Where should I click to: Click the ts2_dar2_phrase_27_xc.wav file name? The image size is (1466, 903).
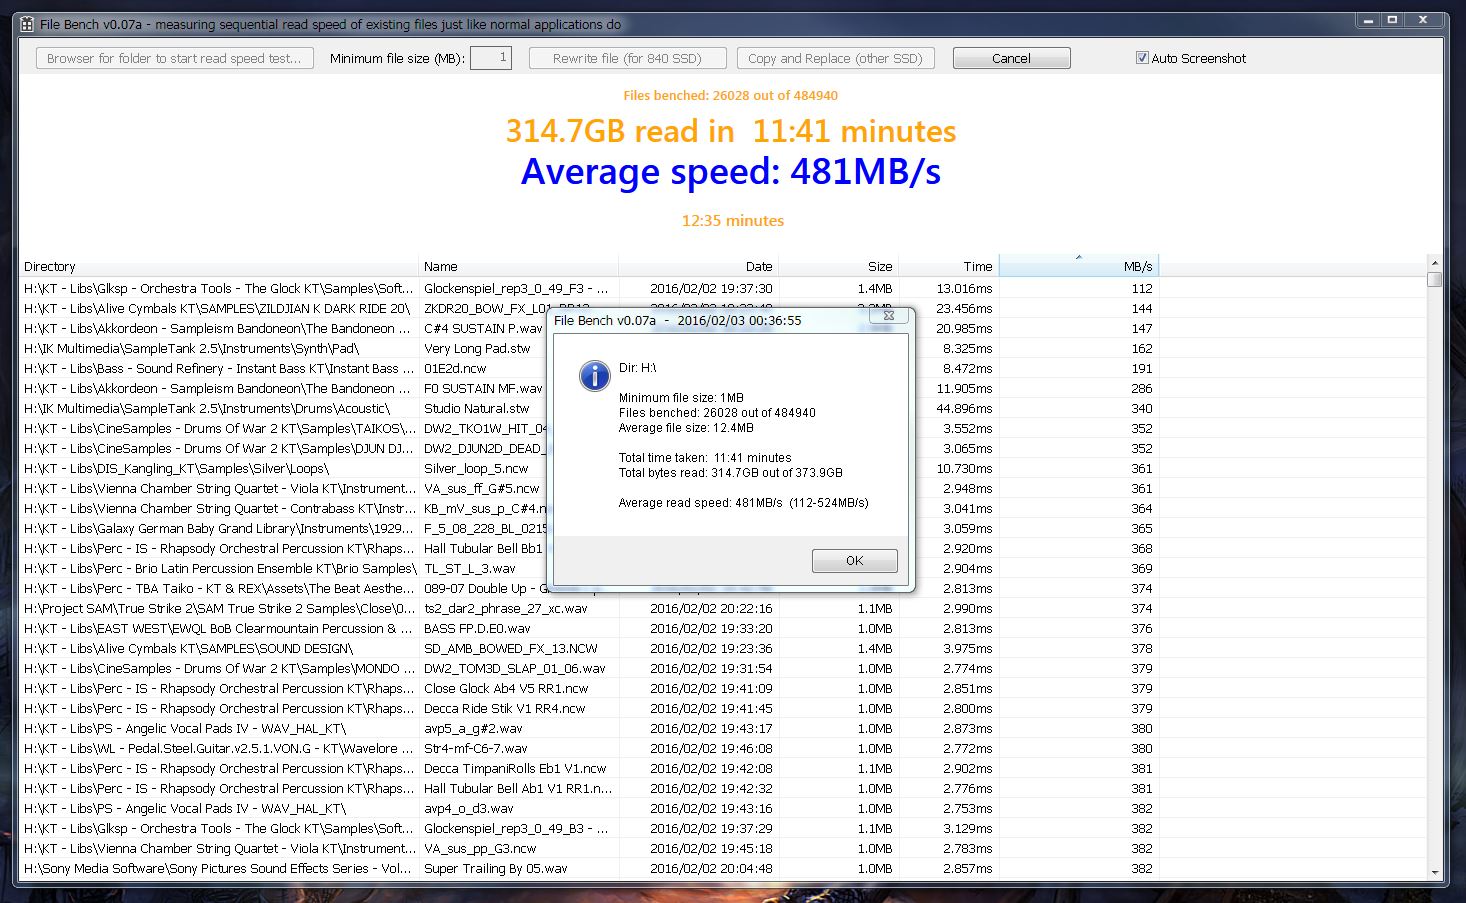pyautogui.click(x=506, y=608)
